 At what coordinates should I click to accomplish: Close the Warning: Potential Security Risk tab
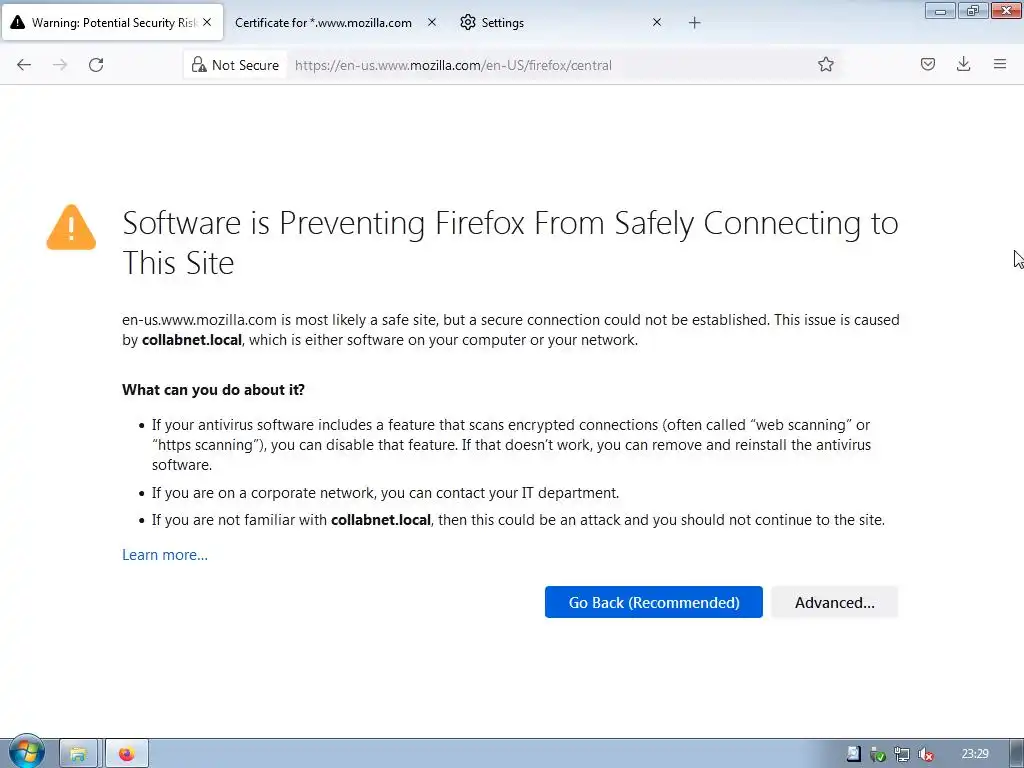(x=207, y=22)
